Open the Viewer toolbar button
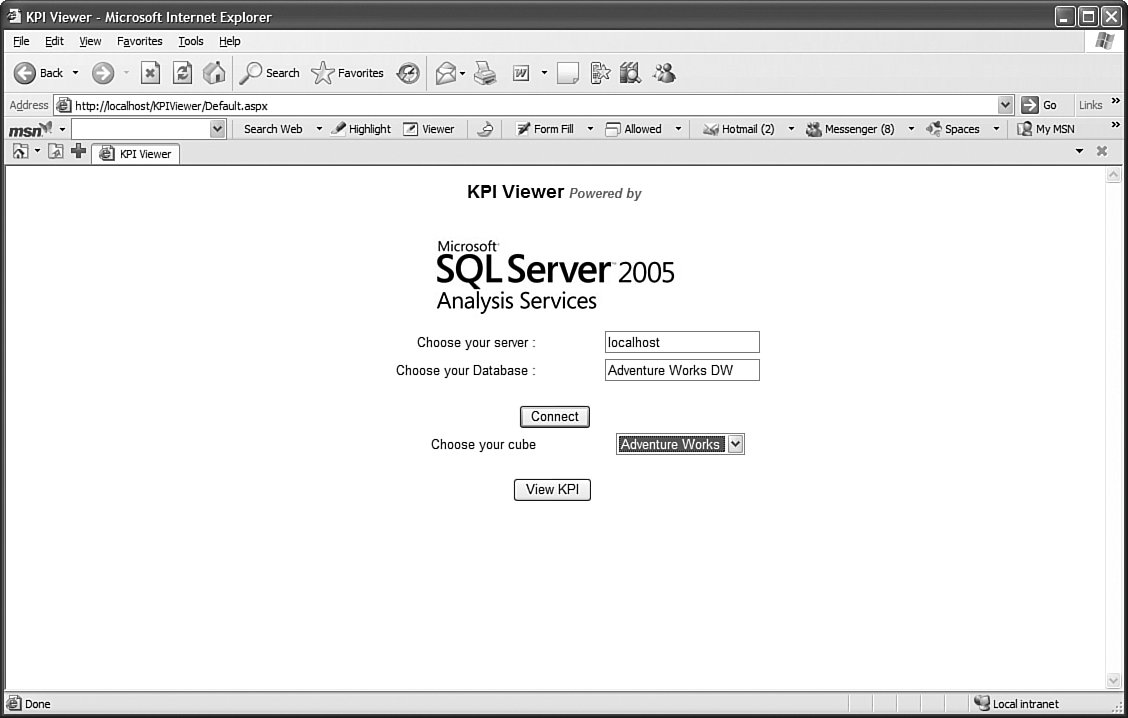This screenshot has height=718, width=1128. point(429,129)
